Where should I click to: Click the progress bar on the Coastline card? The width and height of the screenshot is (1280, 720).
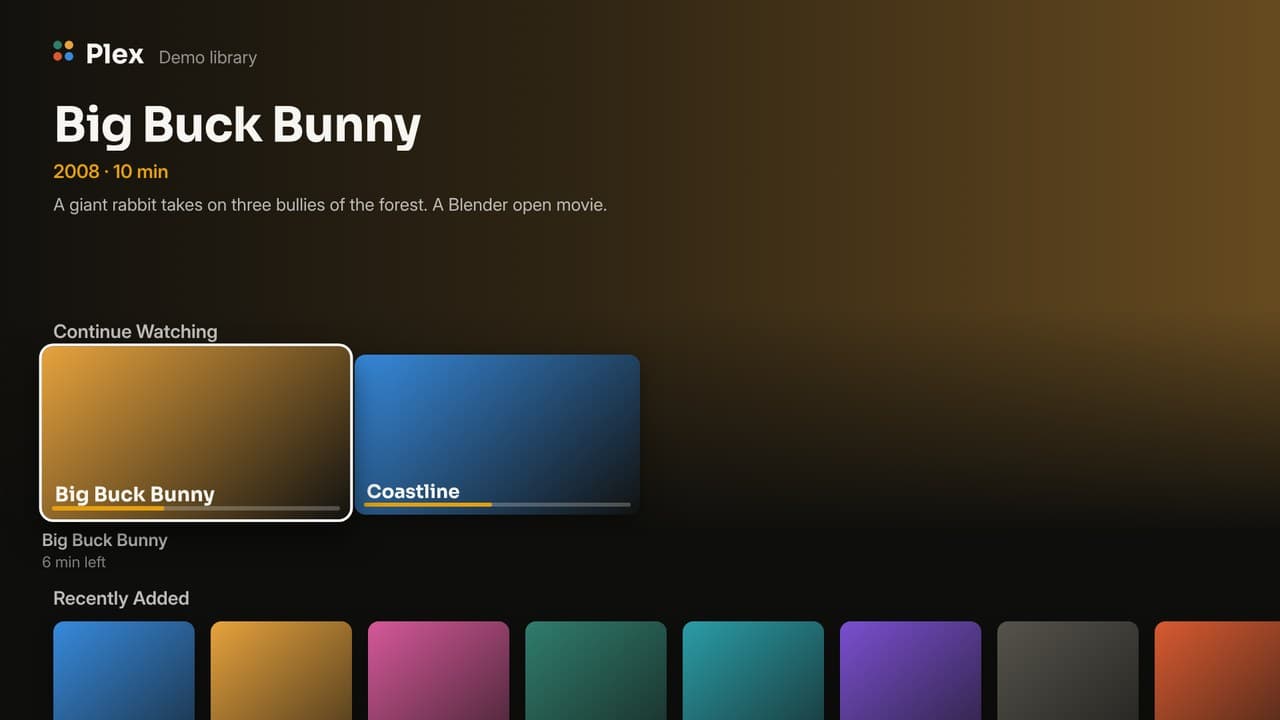point(497,504)
